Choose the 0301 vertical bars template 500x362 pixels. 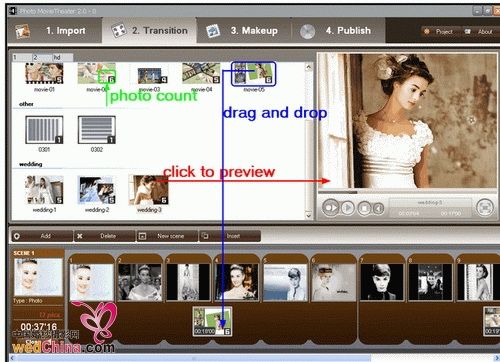click(44, 130)
